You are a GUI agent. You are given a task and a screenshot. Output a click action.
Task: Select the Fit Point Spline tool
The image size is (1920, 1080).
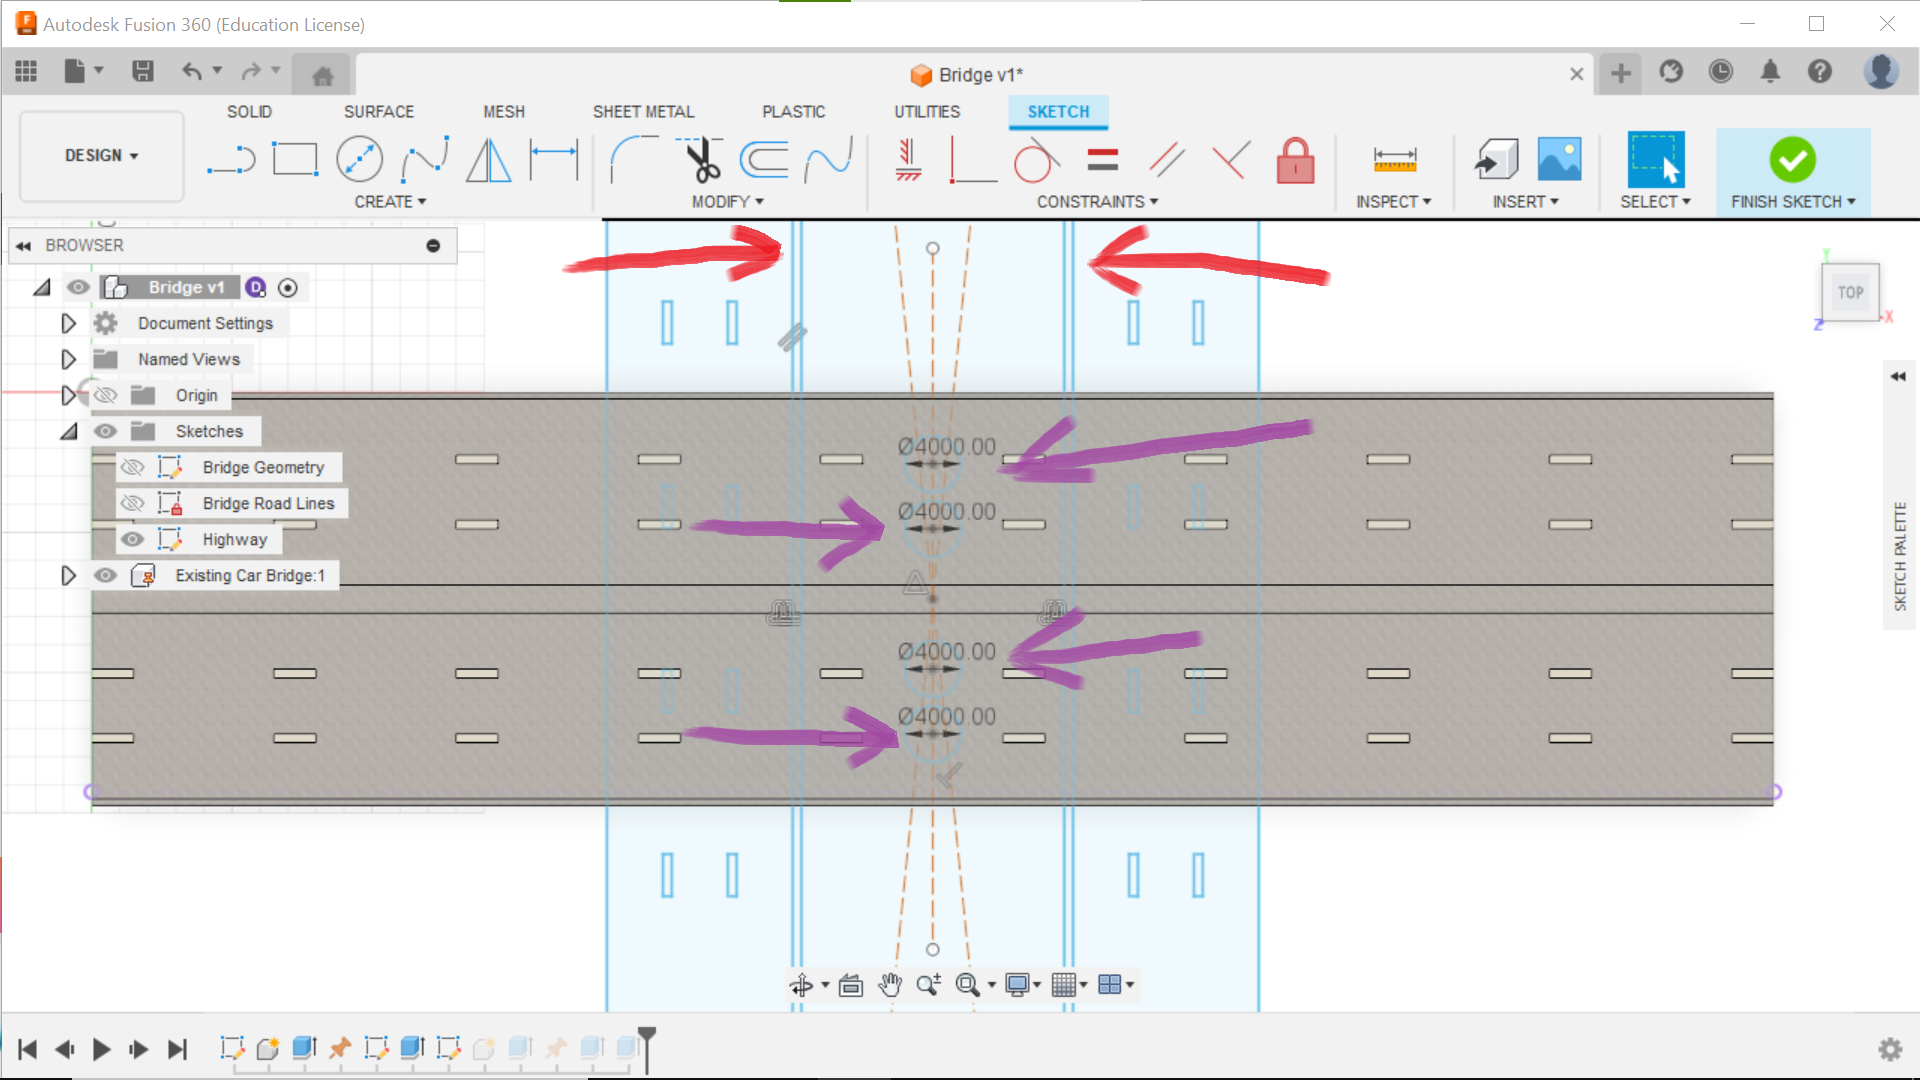point(424,160)
